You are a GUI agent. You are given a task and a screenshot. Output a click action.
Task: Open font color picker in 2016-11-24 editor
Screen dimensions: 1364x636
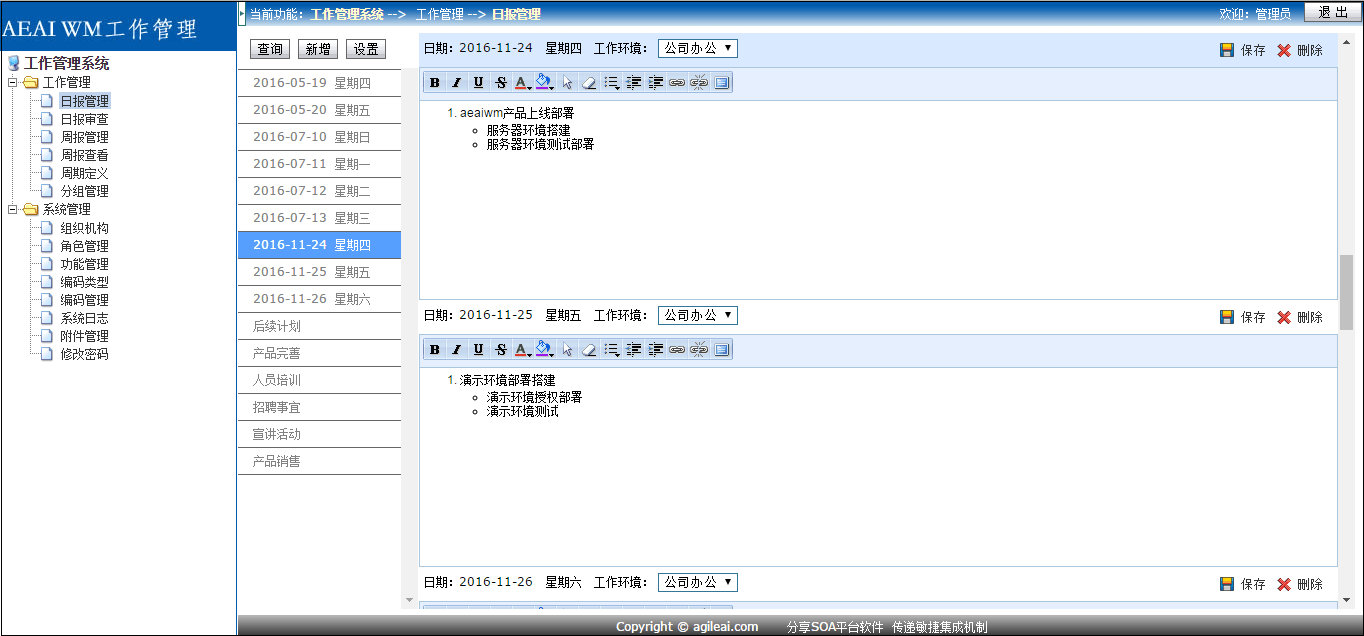coord(523,83)
